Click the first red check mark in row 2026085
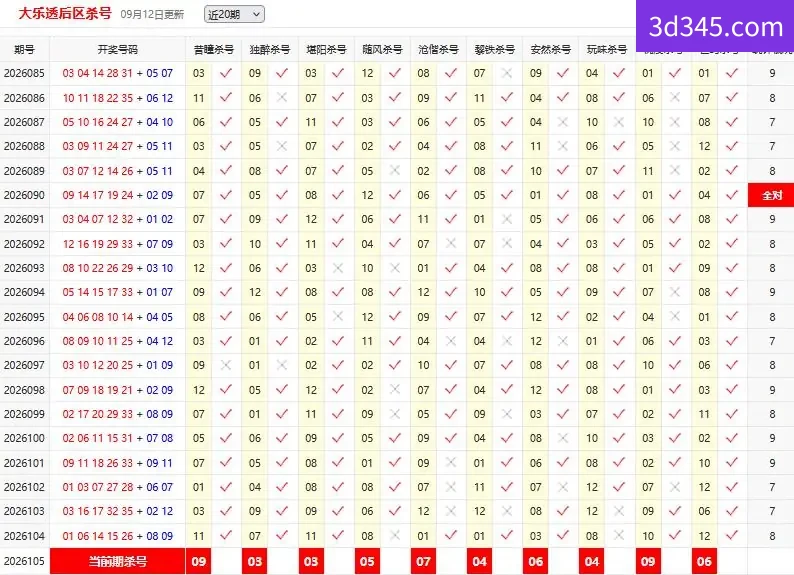 click(226, 73)
